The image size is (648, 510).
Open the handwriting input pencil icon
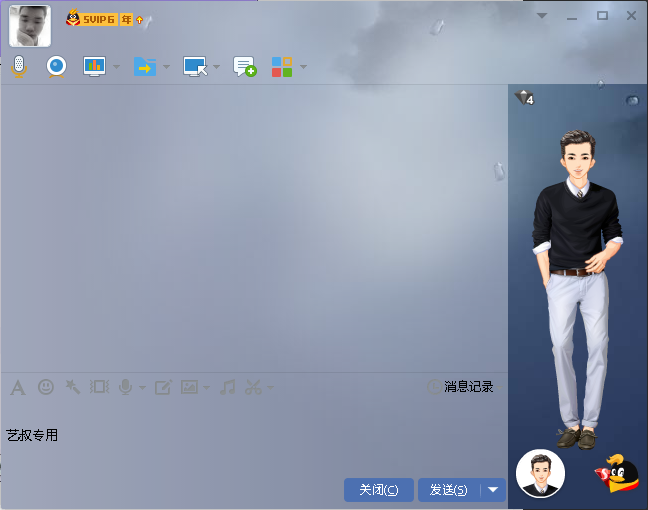tap(163, 387)
